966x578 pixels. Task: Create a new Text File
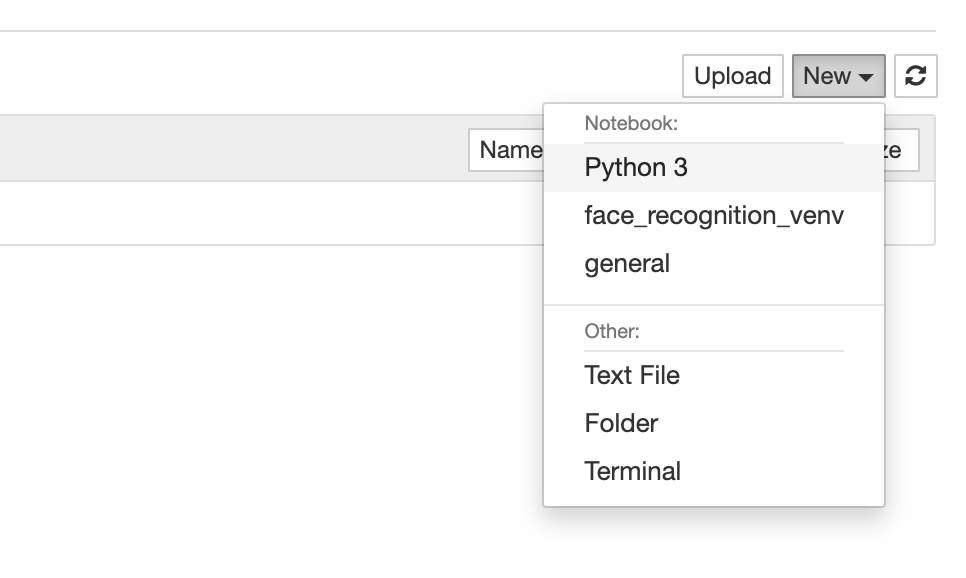pyautogui.click(x=632, y=376)
